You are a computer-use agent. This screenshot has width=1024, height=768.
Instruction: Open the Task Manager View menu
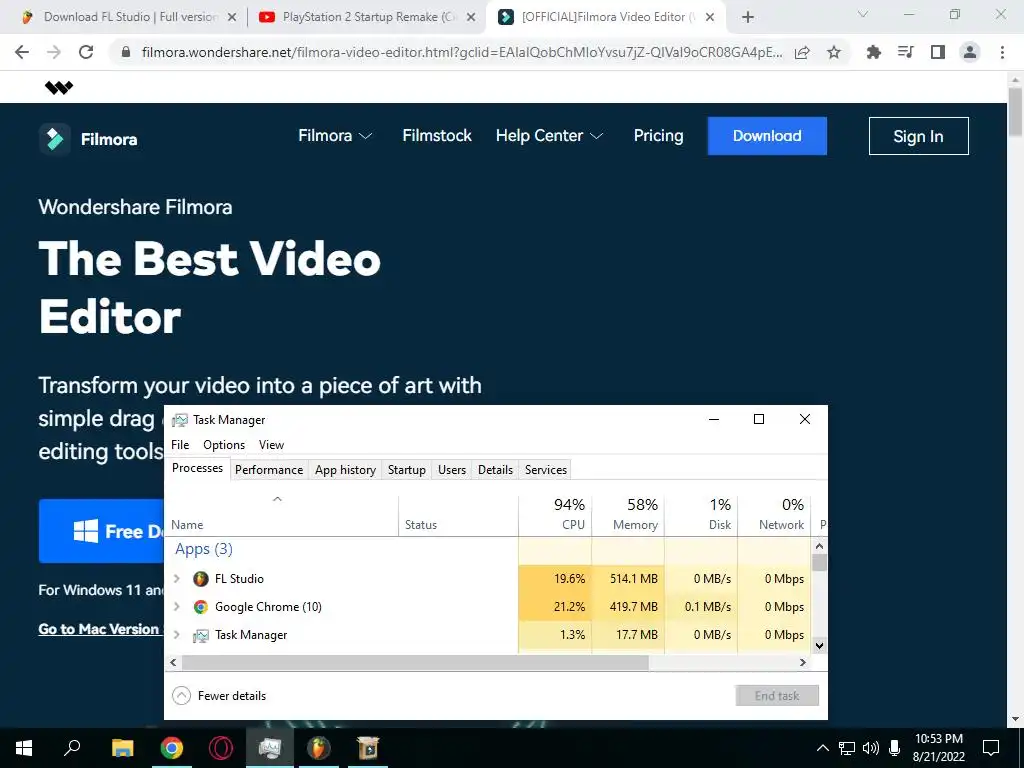pos(271,445)
